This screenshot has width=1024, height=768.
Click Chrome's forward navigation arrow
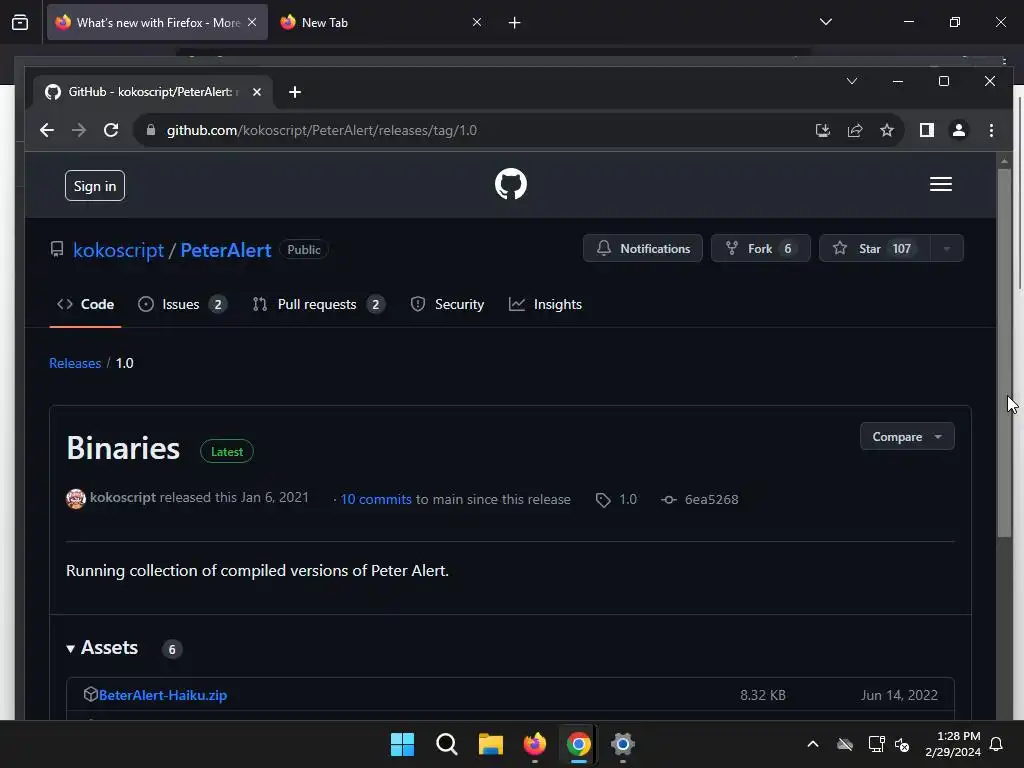point(79,130)
